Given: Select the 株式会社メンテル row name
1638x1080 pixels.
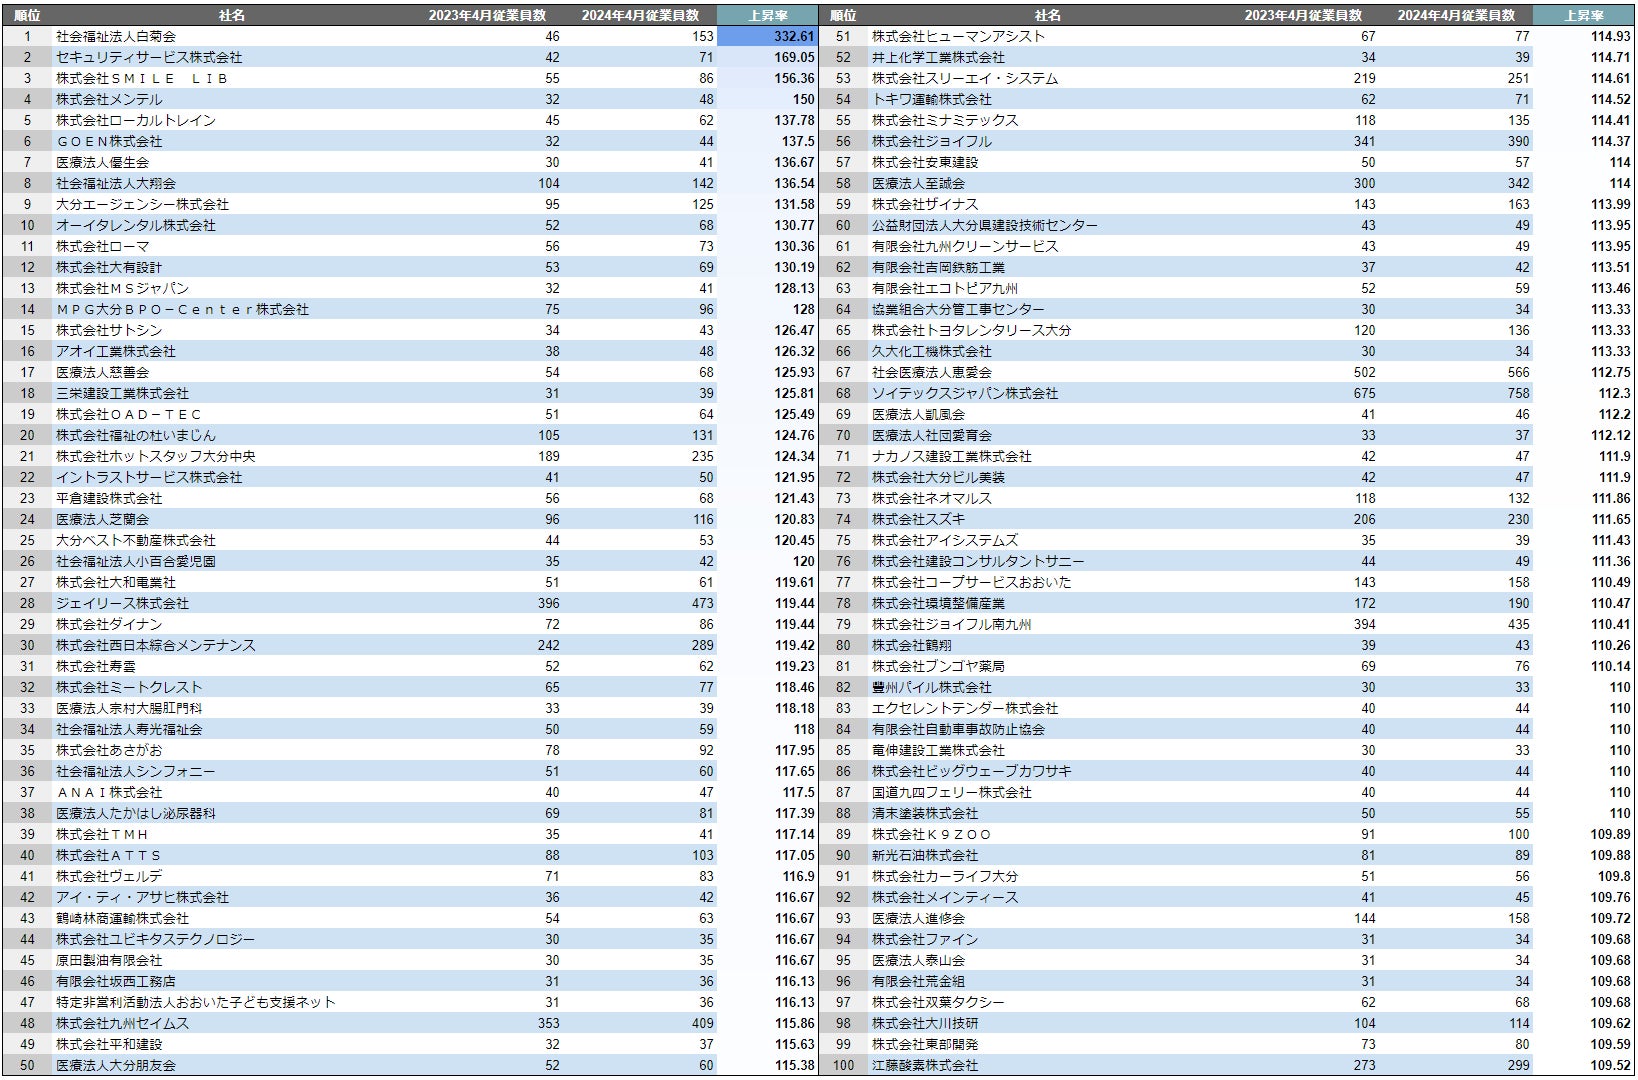Looking at the screenshot, I should pos(109,99).
